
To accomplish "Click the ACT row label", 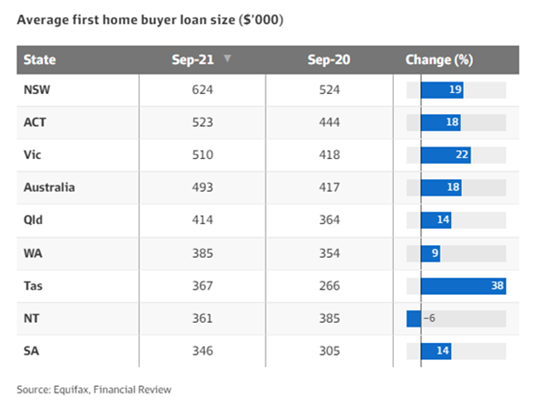I will tap(35, 122).
